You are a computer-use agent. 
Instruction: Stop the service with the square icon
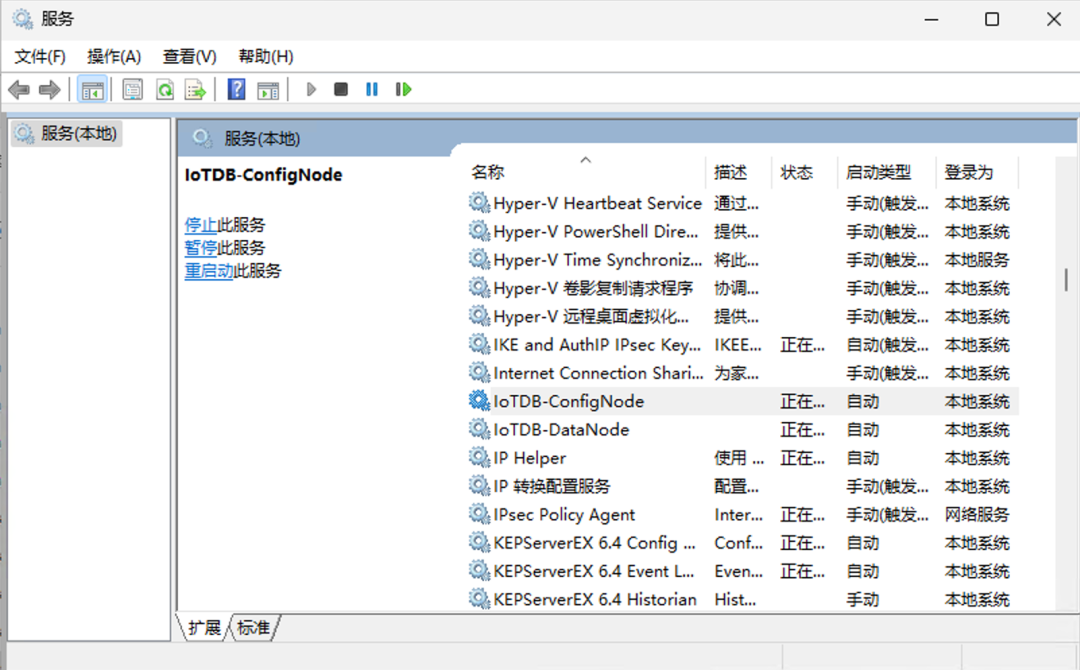pos(341,90)
